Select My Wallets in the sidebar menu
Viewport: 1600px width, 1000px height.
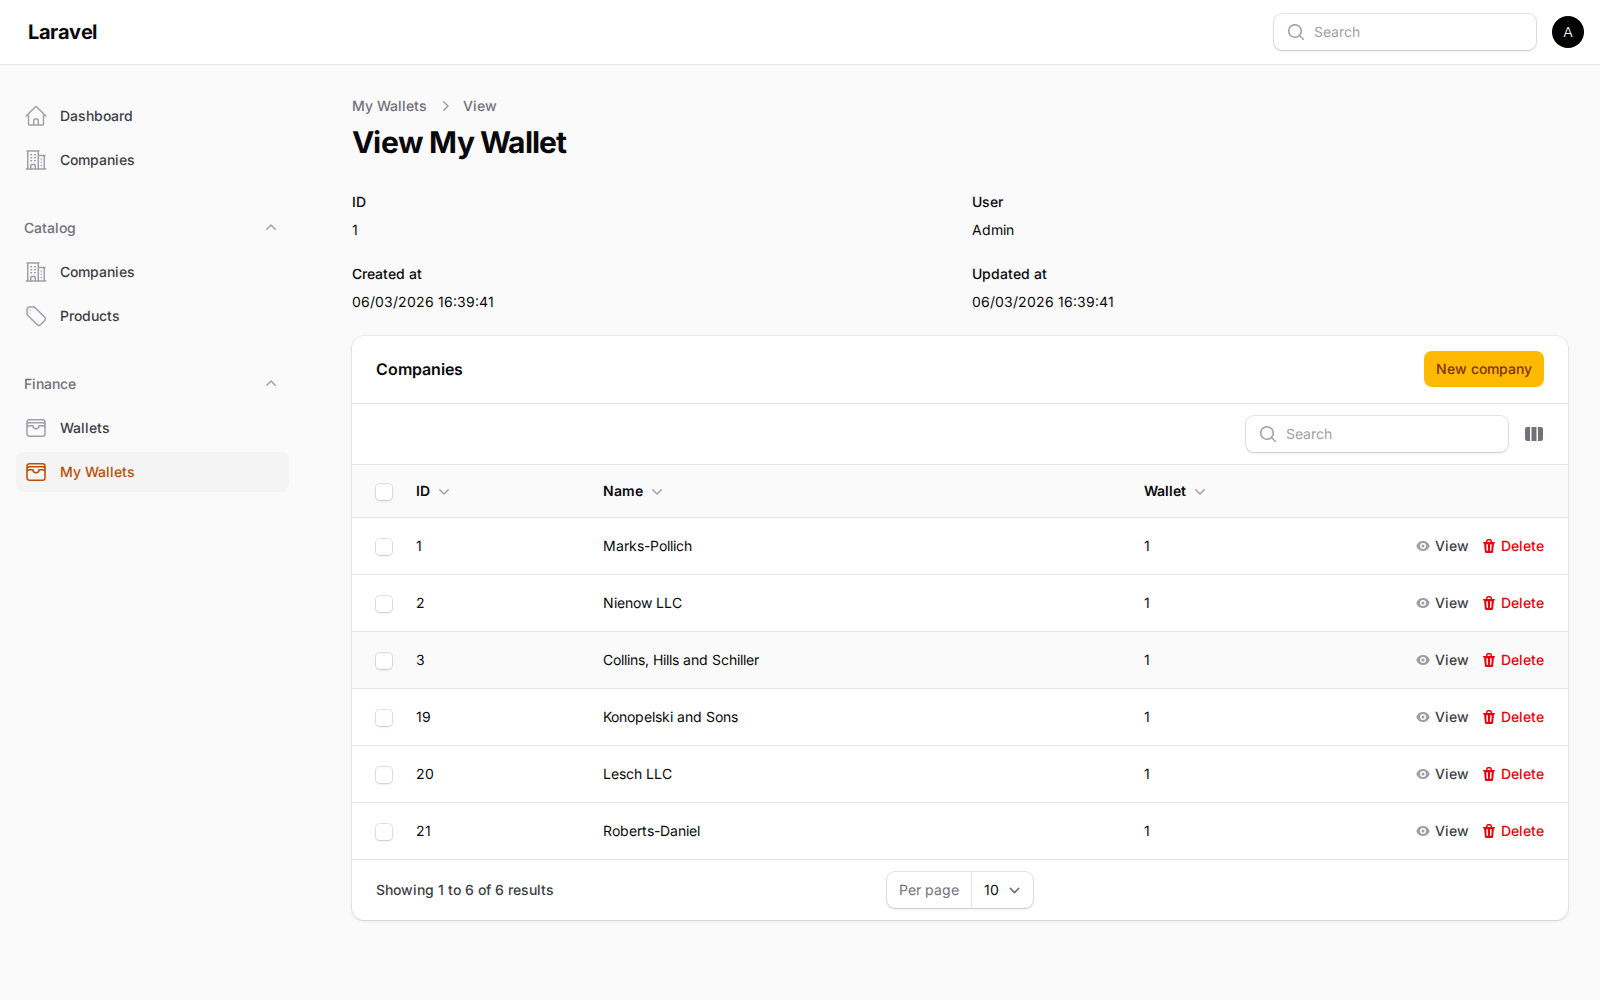96,471
